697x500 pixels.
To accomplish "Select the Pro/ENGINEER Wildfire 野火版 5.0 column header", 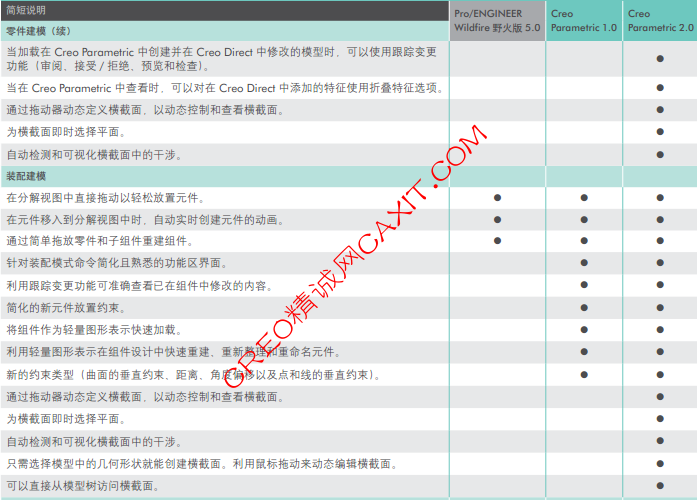I will coord(497,21).
